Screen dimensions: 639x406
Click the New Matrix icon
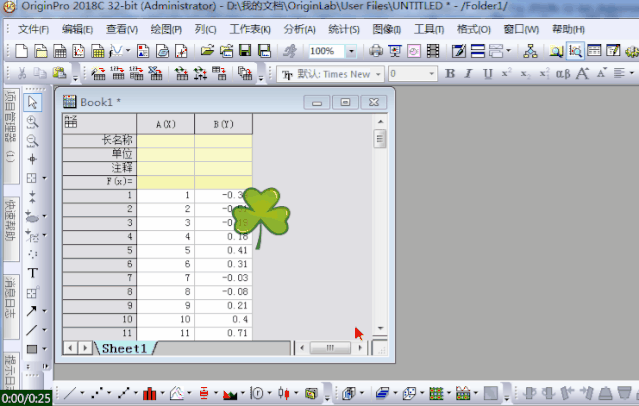pyautogui.click(x=98, y=51)
